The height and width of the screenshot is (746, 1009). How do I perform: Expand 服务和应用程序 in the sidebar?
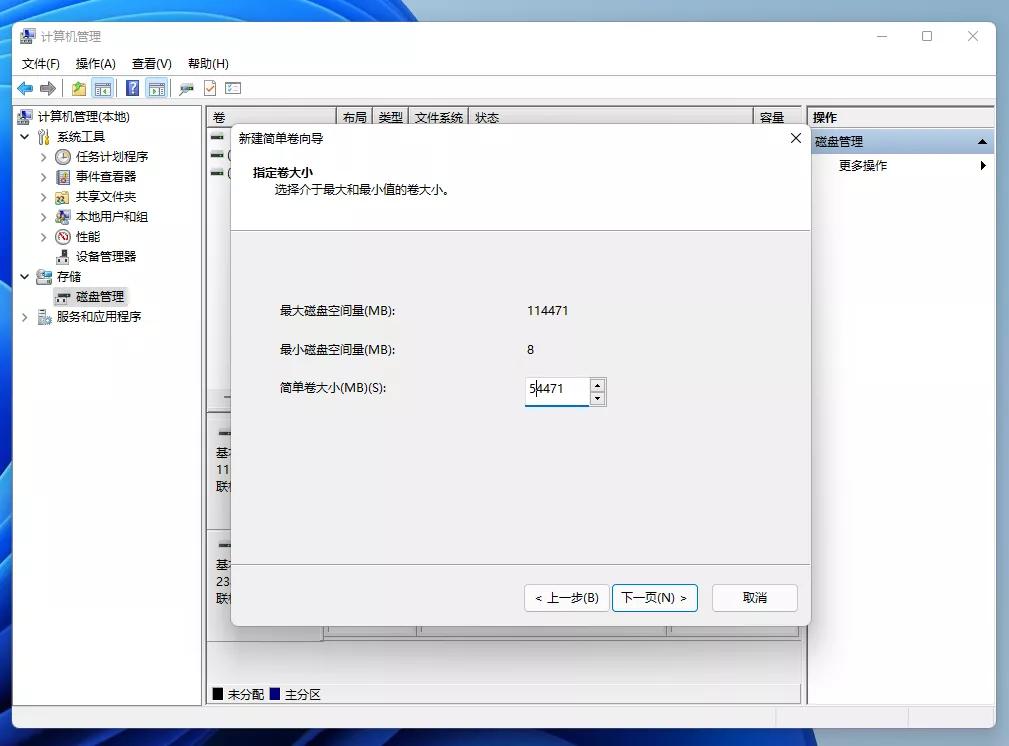click(x=24, y=316)
